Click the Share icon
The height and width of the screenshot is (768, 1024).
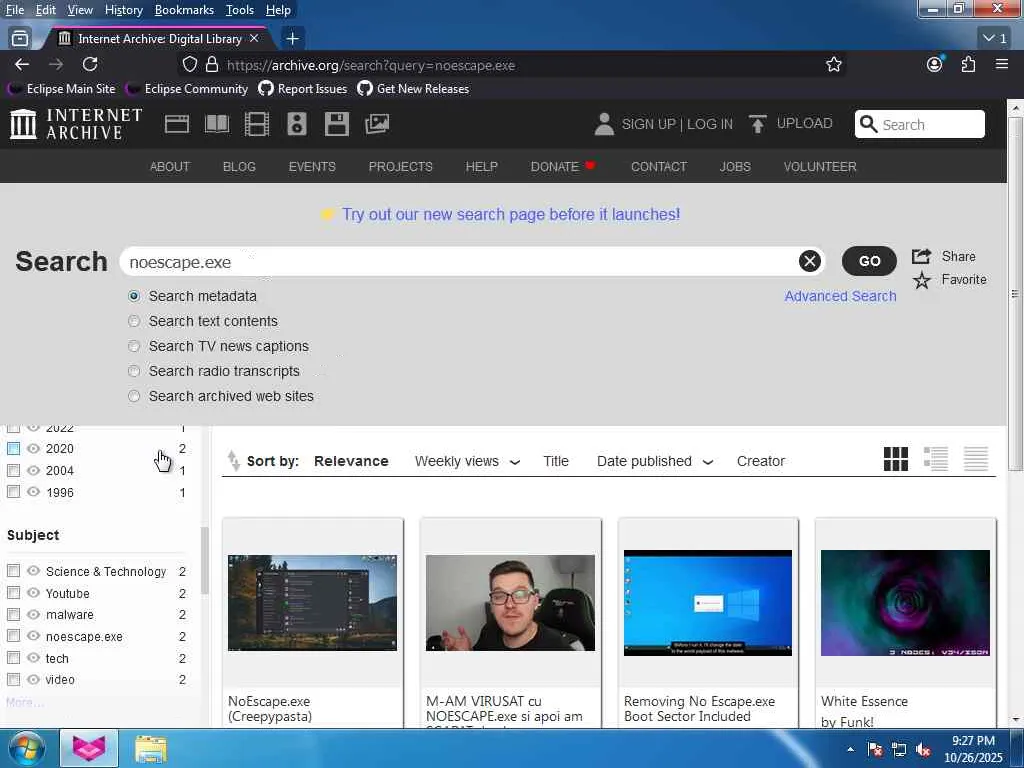click(x=921, y=256)
